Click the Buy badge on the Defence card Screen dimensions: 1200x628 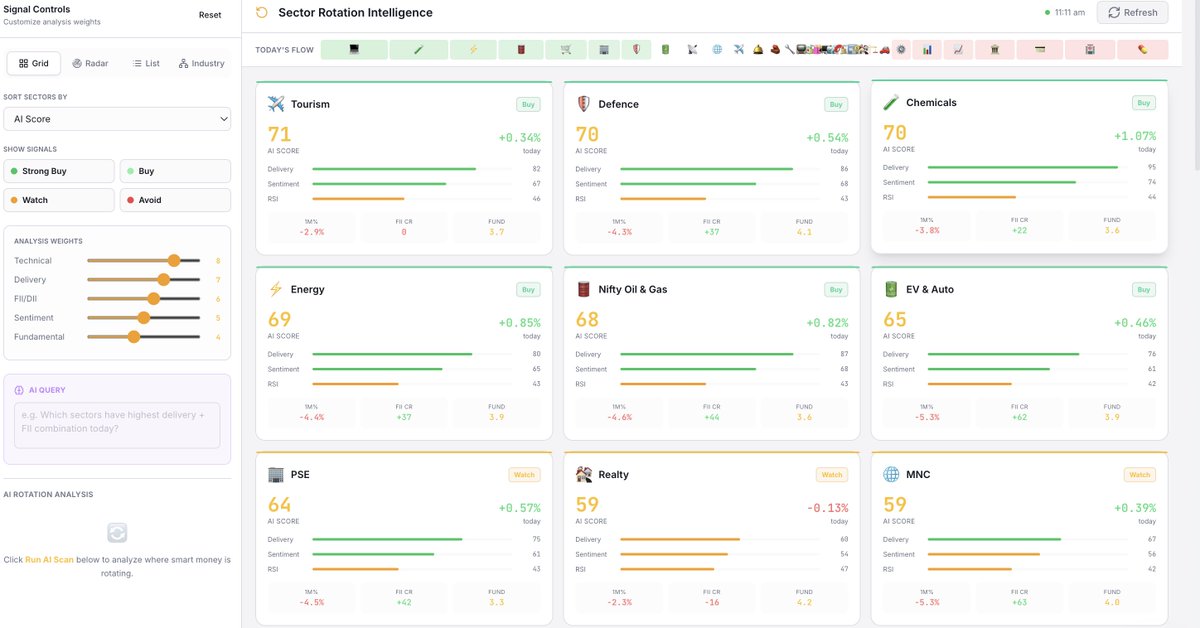point(836,104)
